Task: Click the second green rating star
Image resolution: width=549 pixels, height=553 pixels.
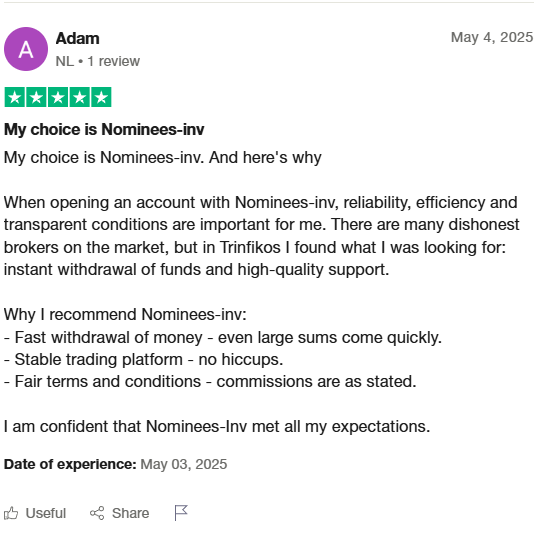Action: [36, 97]
